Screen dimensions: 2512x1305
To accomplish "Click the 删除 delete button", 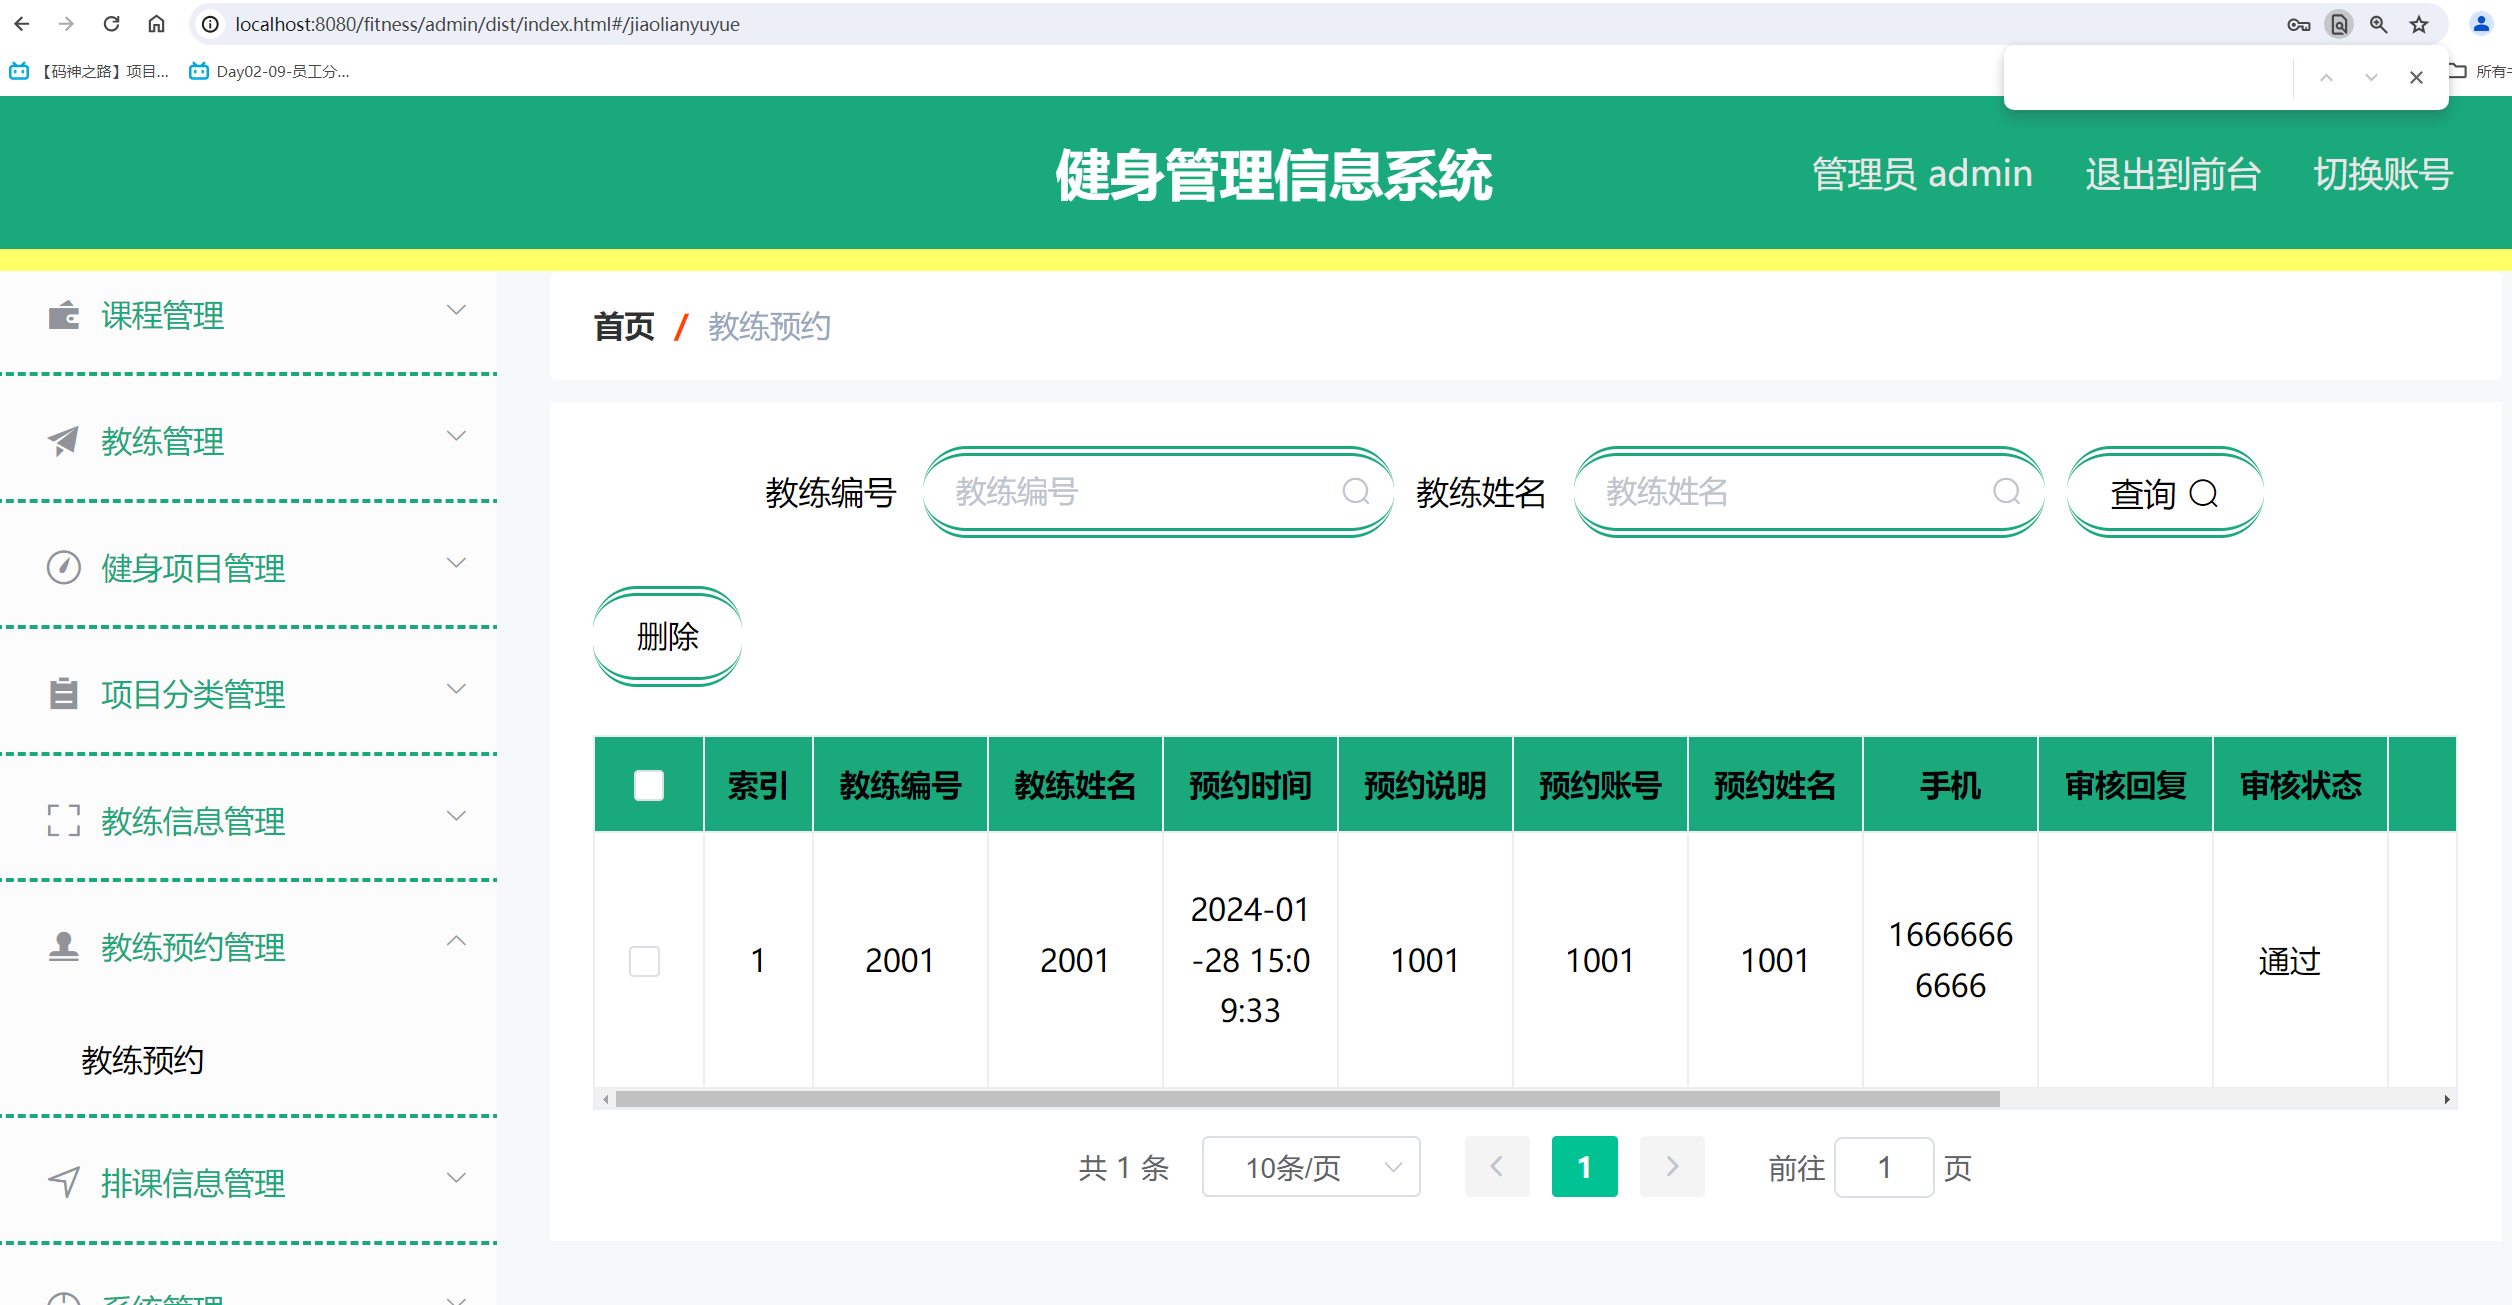I will coord(666,636).
